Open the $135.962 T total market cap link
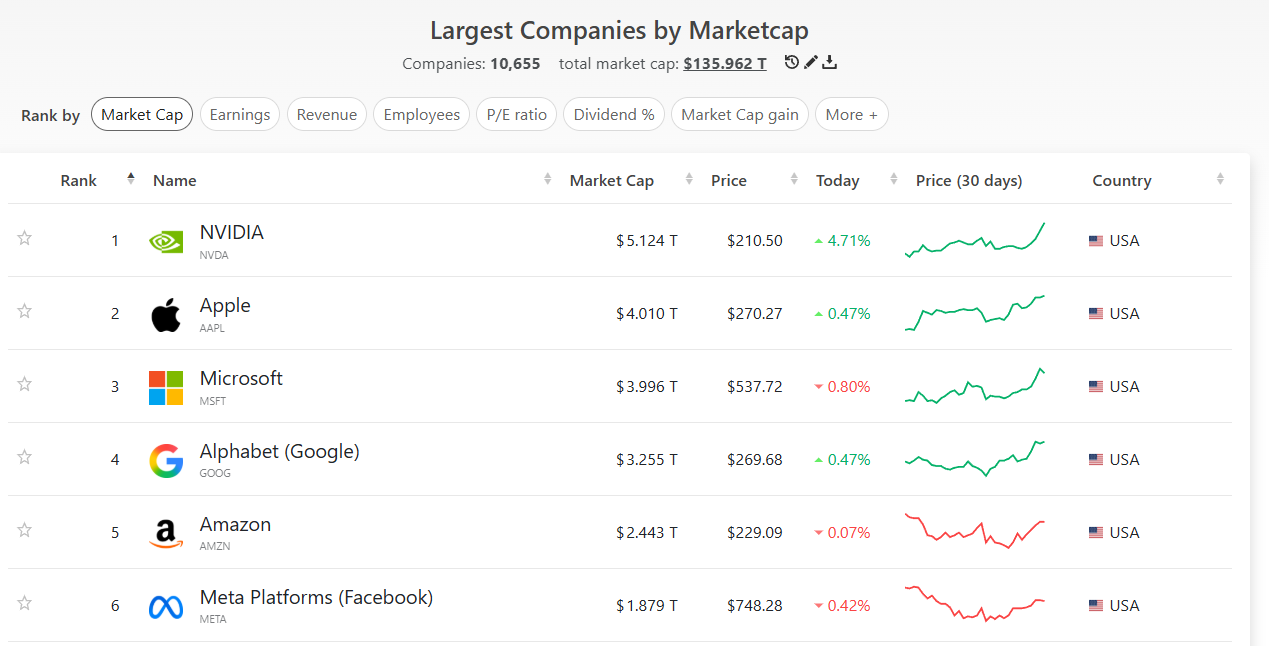Viewport: 1269px width, 646px height. 725,64
